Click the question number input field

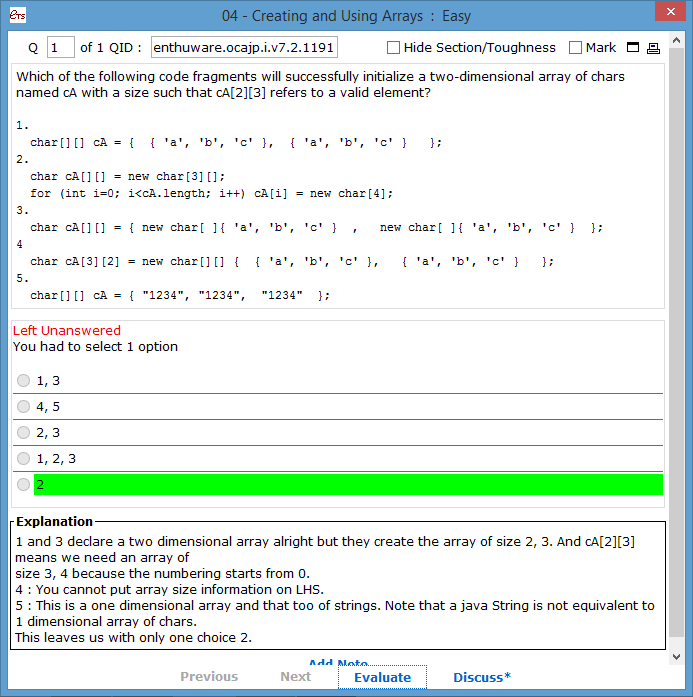61,48
